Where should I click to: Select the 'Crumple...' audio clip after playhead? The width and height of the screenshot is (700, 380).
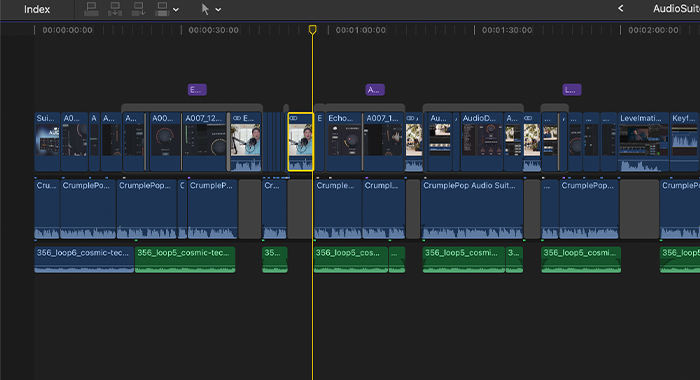tap(338, 209)
